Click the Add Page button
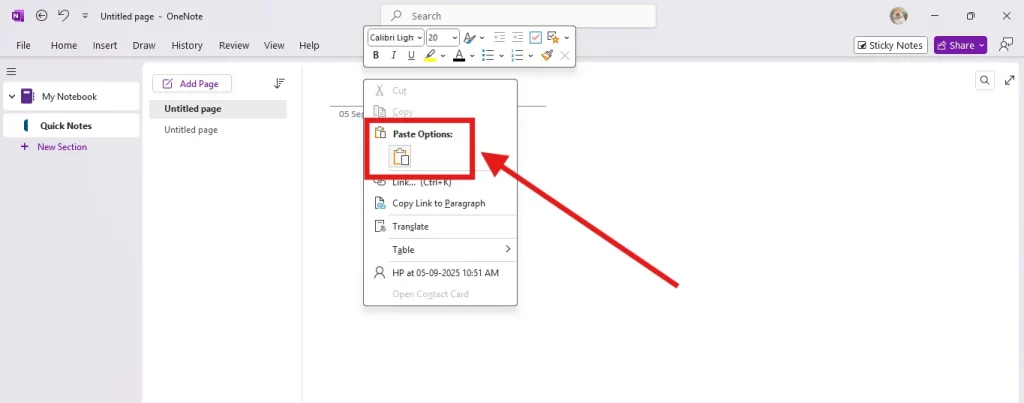Screen dimensions: 1024x403 pyautogui.click(x=192, y=84)
